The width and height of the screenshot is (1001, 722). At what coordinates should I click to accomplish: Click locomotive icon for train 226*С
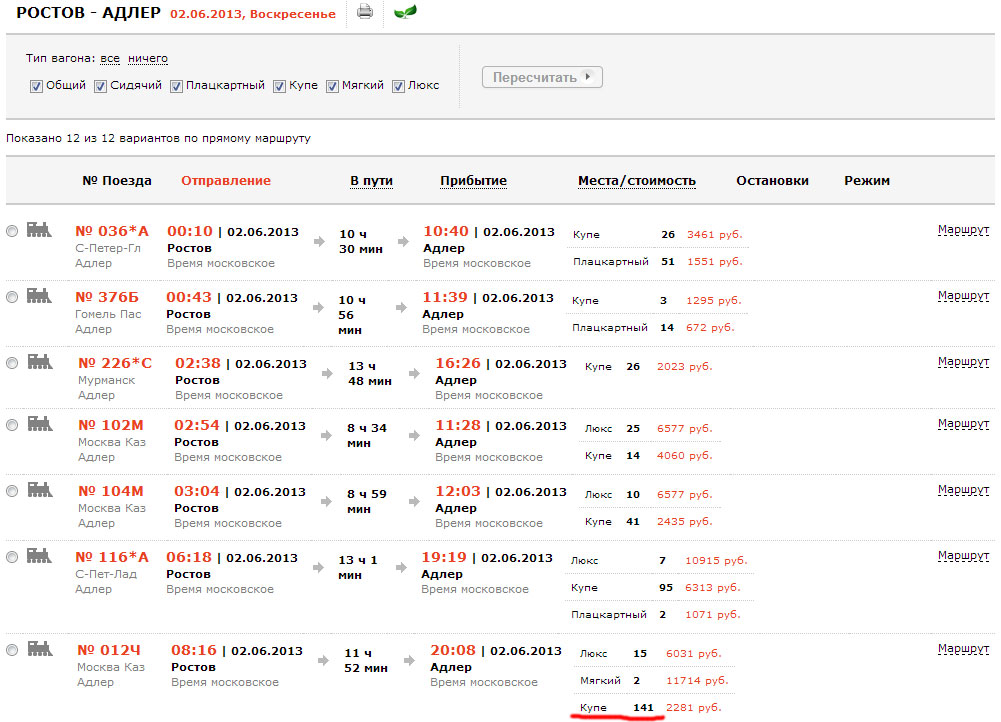pos(39,362)
